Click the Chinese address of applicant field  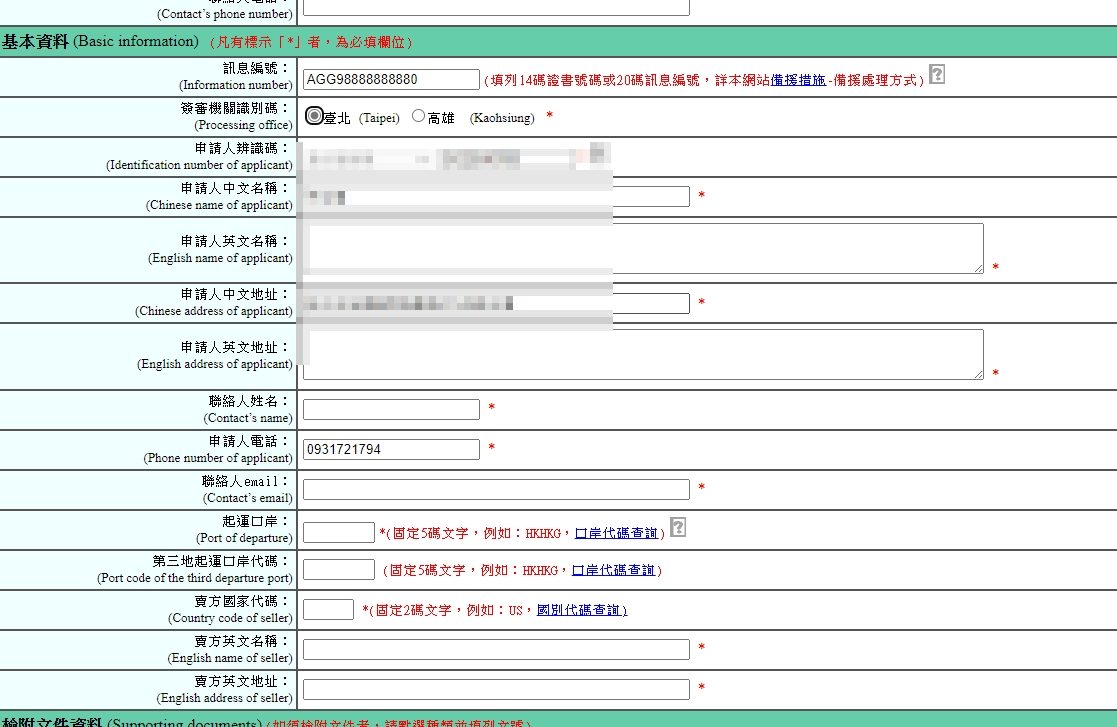(497, 303)
